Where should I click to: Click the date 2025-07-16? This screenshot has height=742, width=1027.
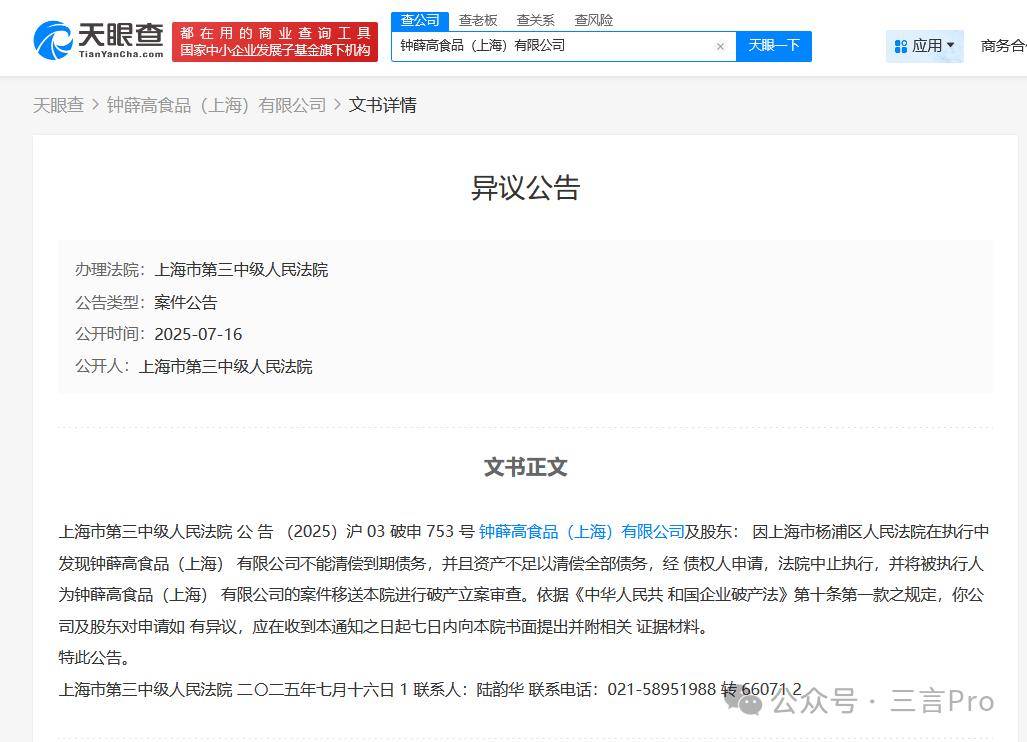point(198,334)
